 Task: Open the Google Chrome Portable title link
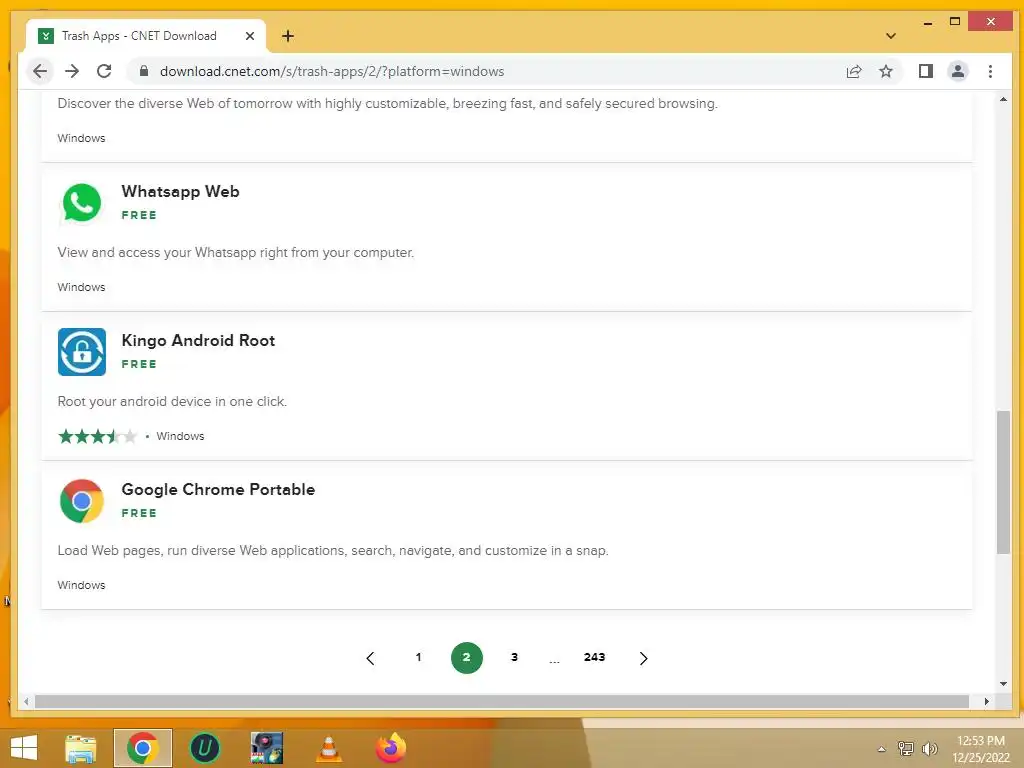coord(218,489)
